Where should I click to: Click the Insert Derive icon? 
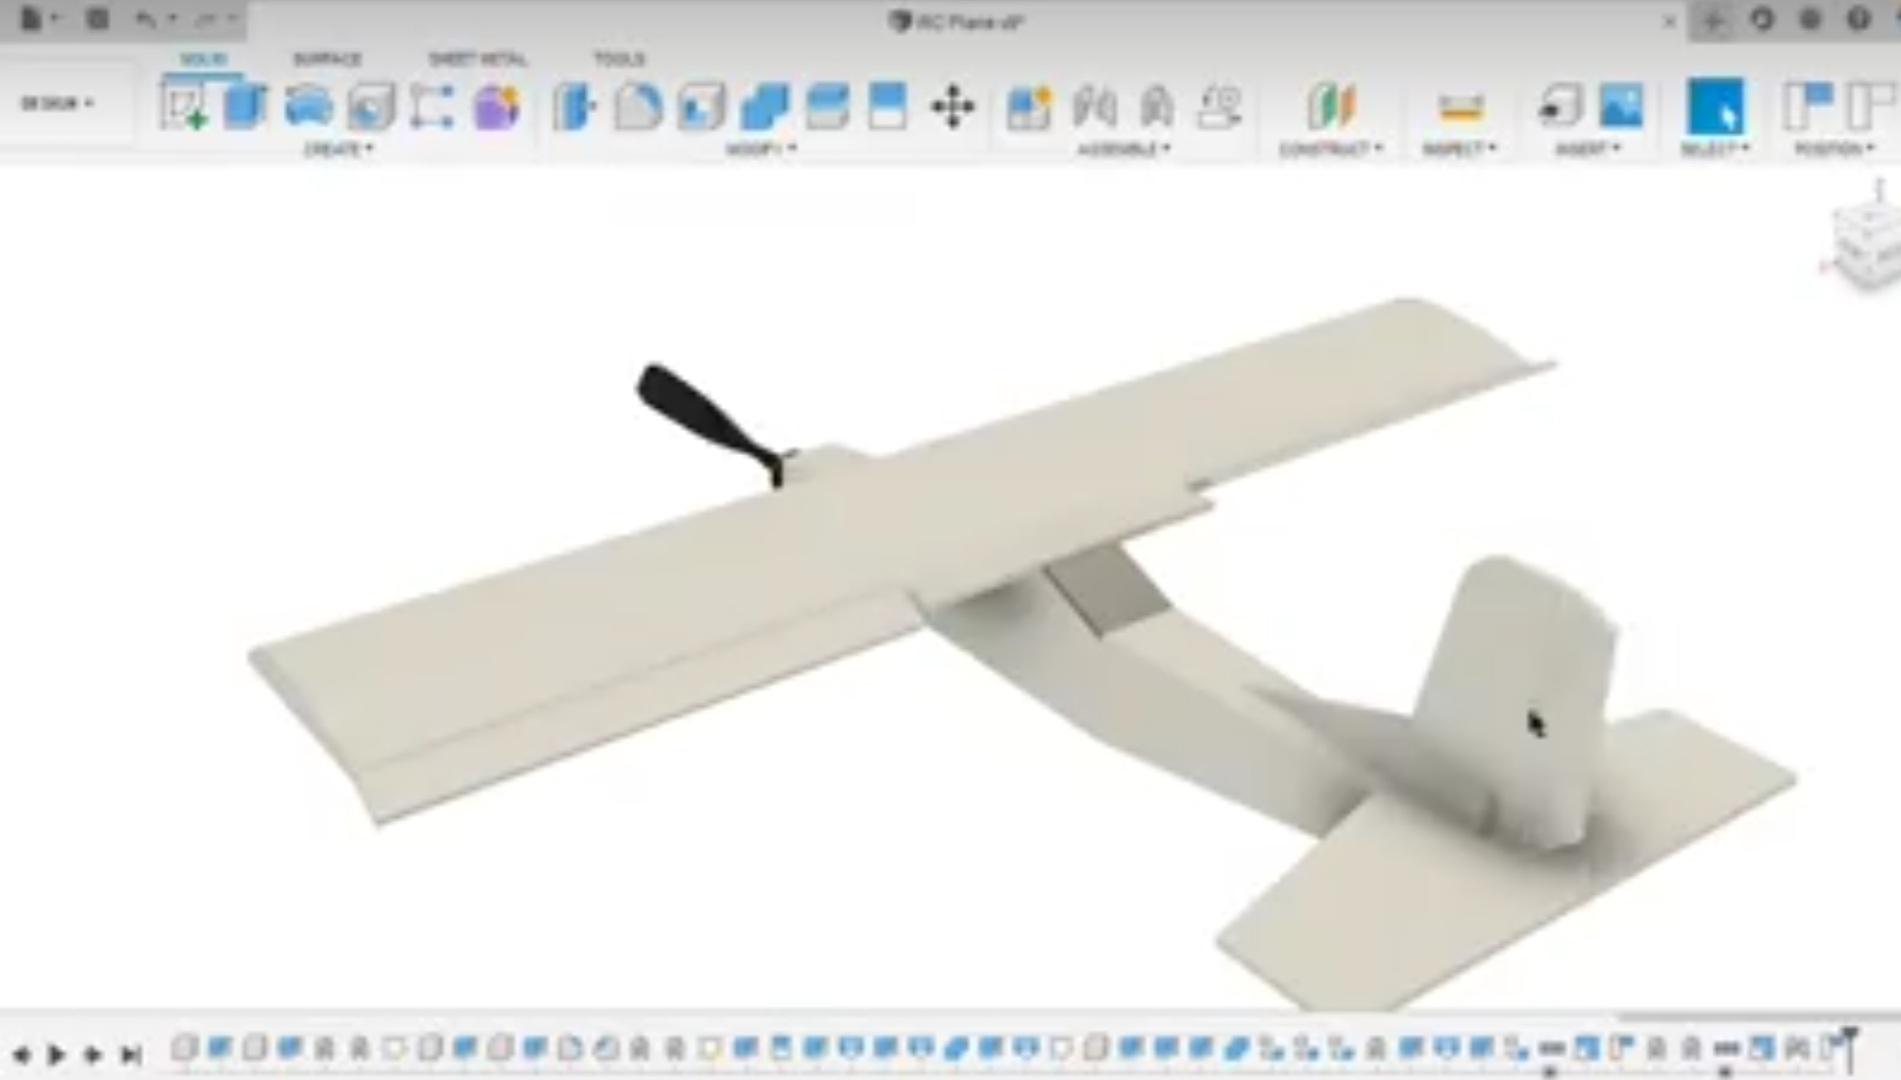point(1560,107)
